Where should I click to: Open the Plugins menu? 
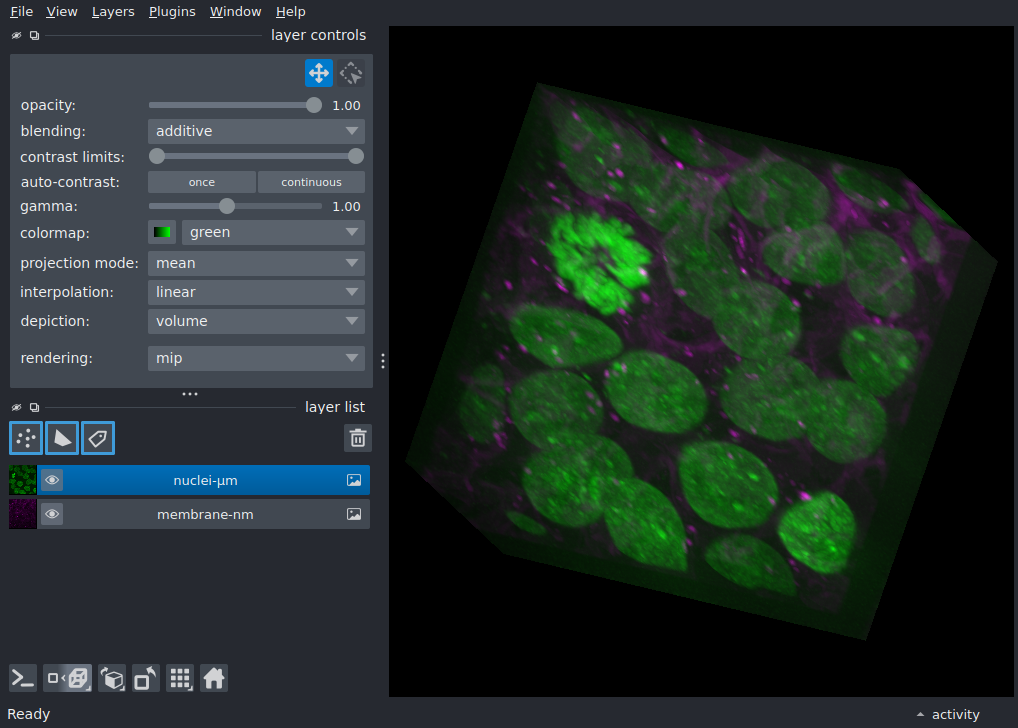(172, 12)
